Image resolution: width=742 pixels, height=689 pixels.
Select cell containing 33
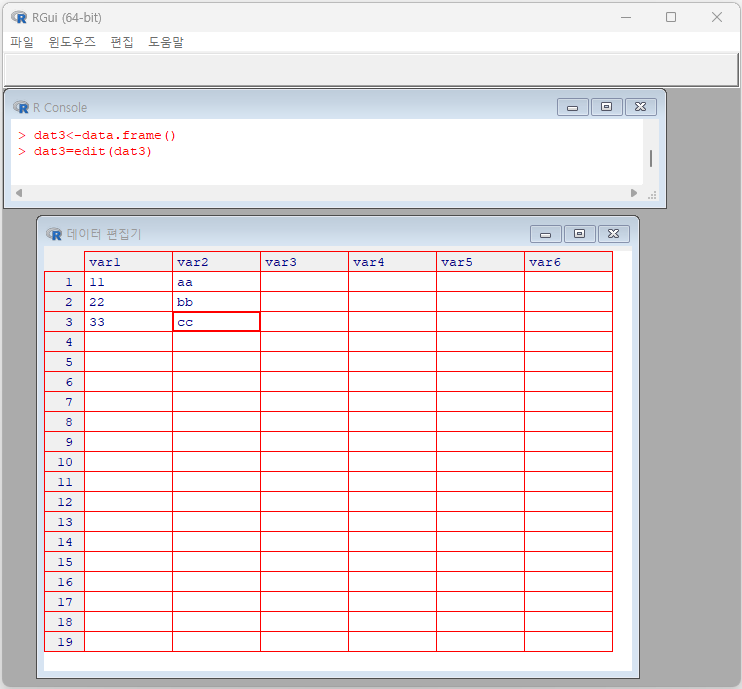coord(128,322)
